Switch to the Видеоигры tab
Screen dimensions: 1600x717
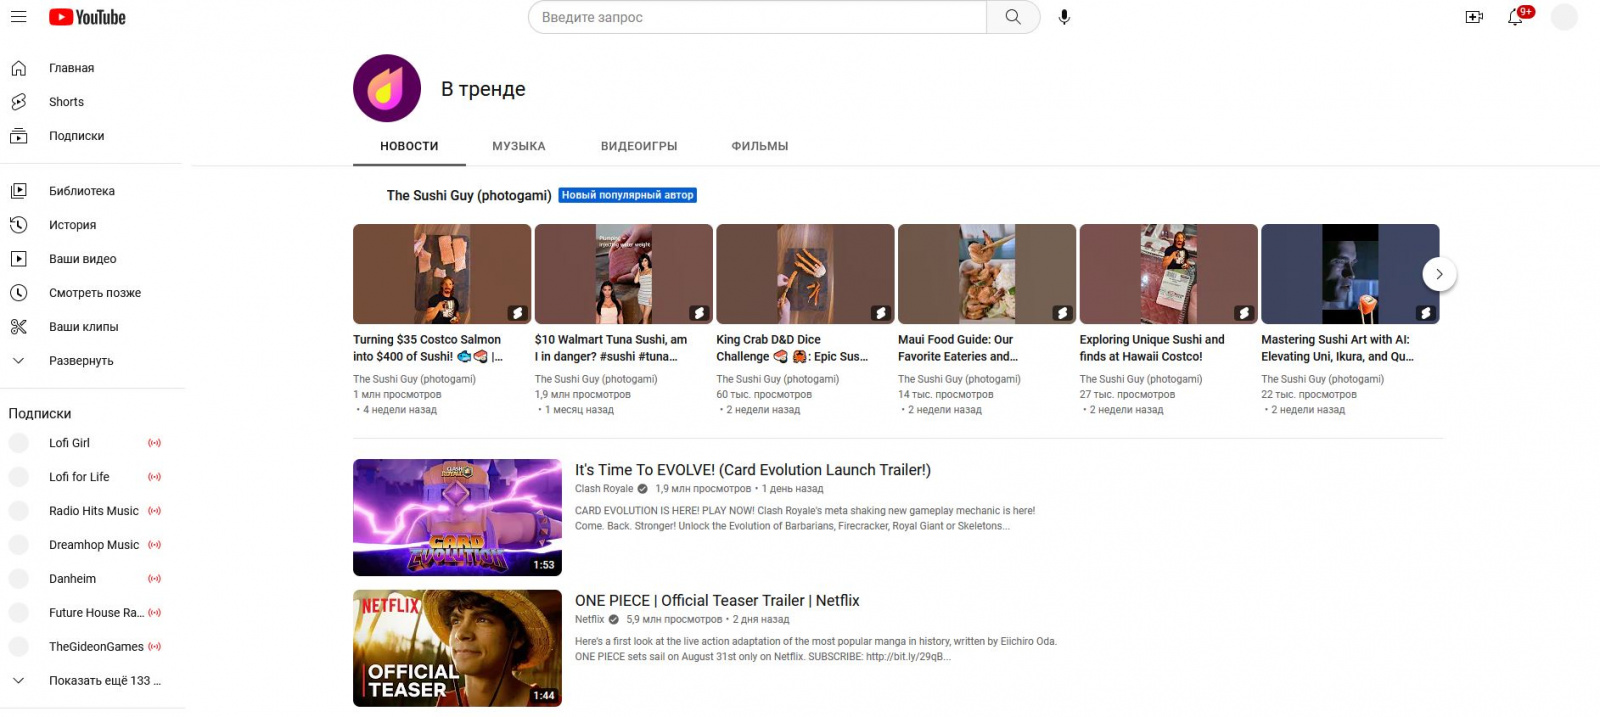pos(639,146)
